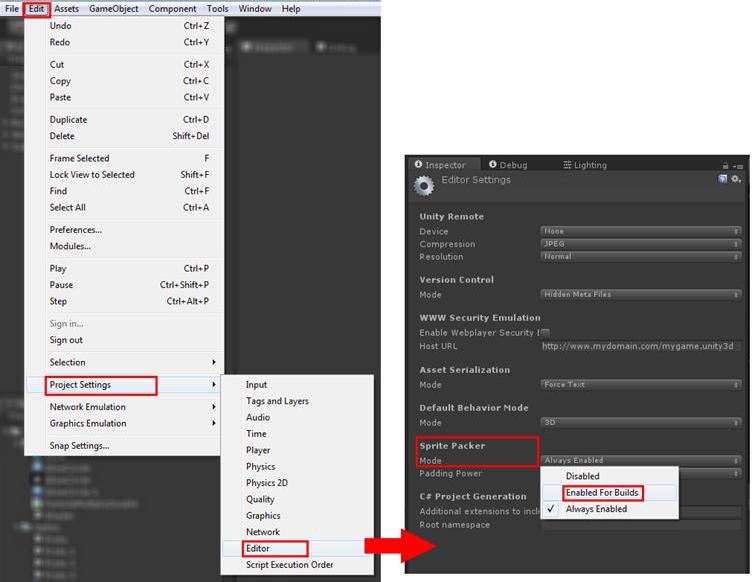Viewport: 755px width, 582px height.
Task: Open Modules... from Edit menu
Action: tap(125, 246)
